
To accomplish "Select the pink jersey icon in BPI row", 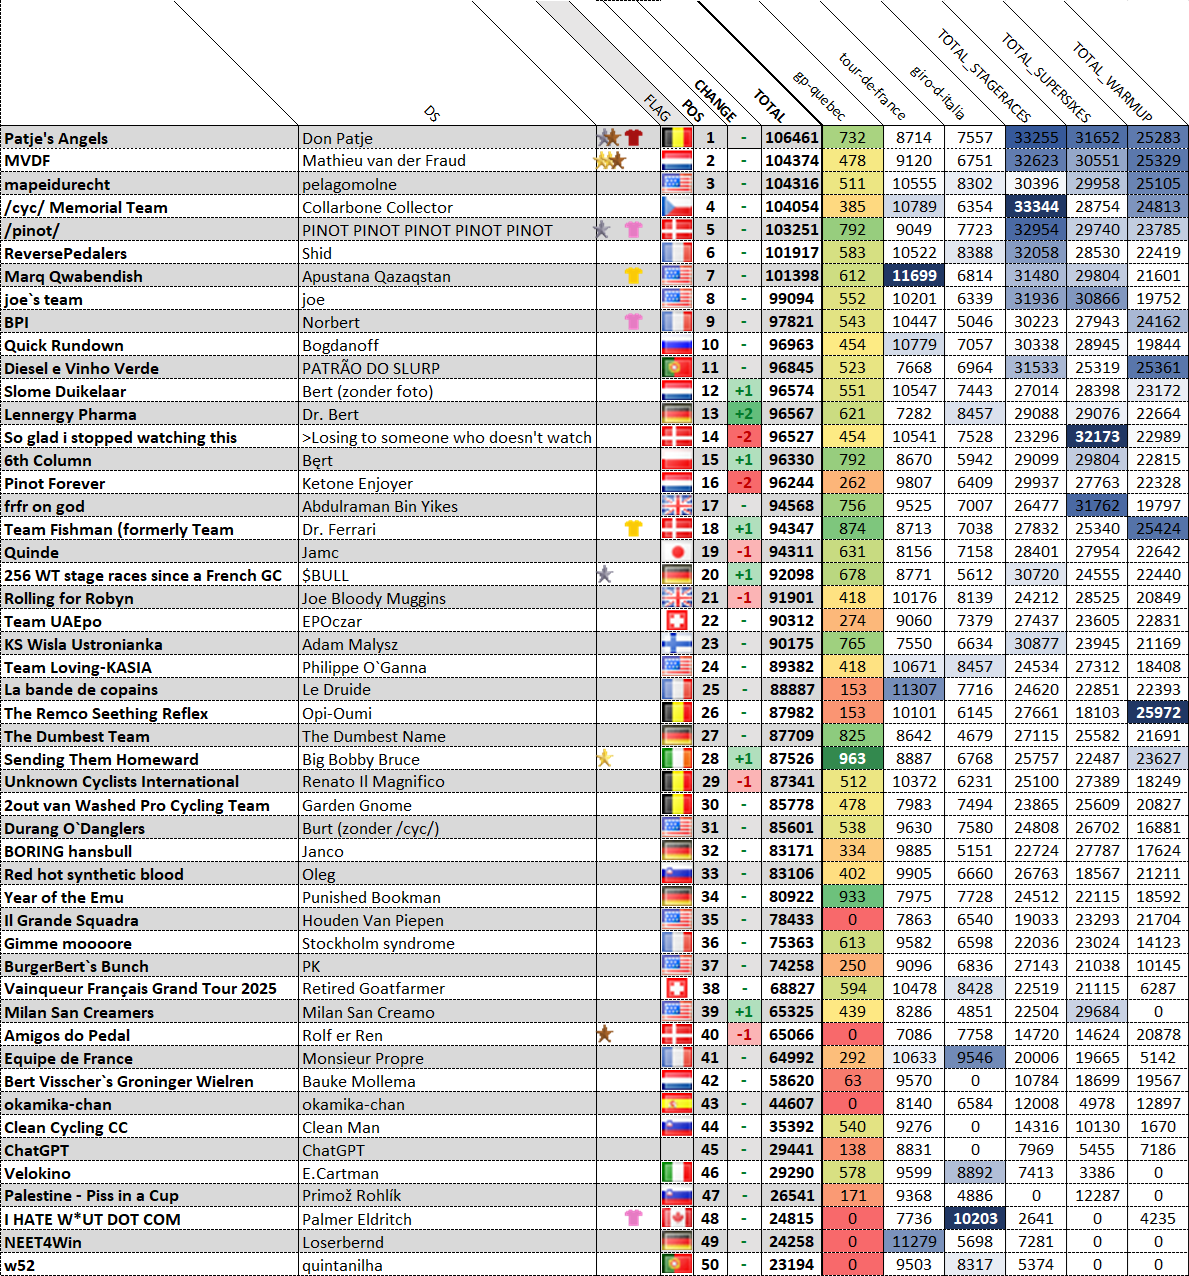I will (x=634, y=322).
